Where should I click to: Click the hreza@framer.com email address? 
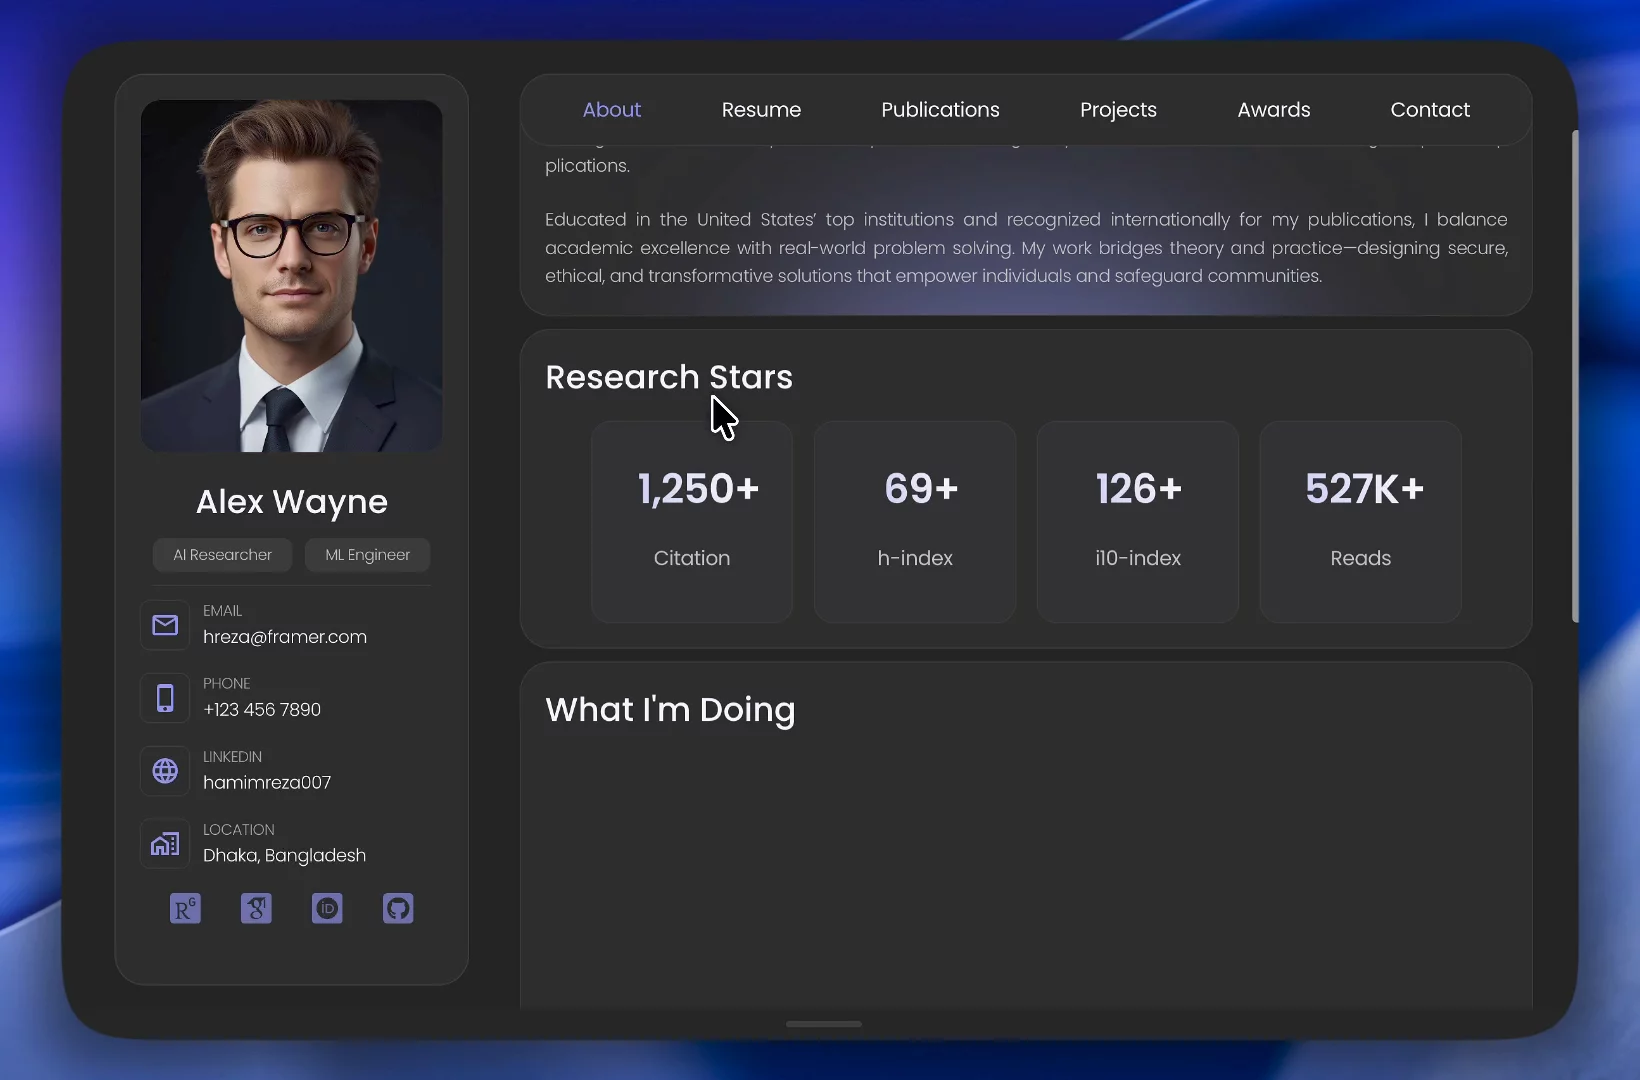(285, 637)
